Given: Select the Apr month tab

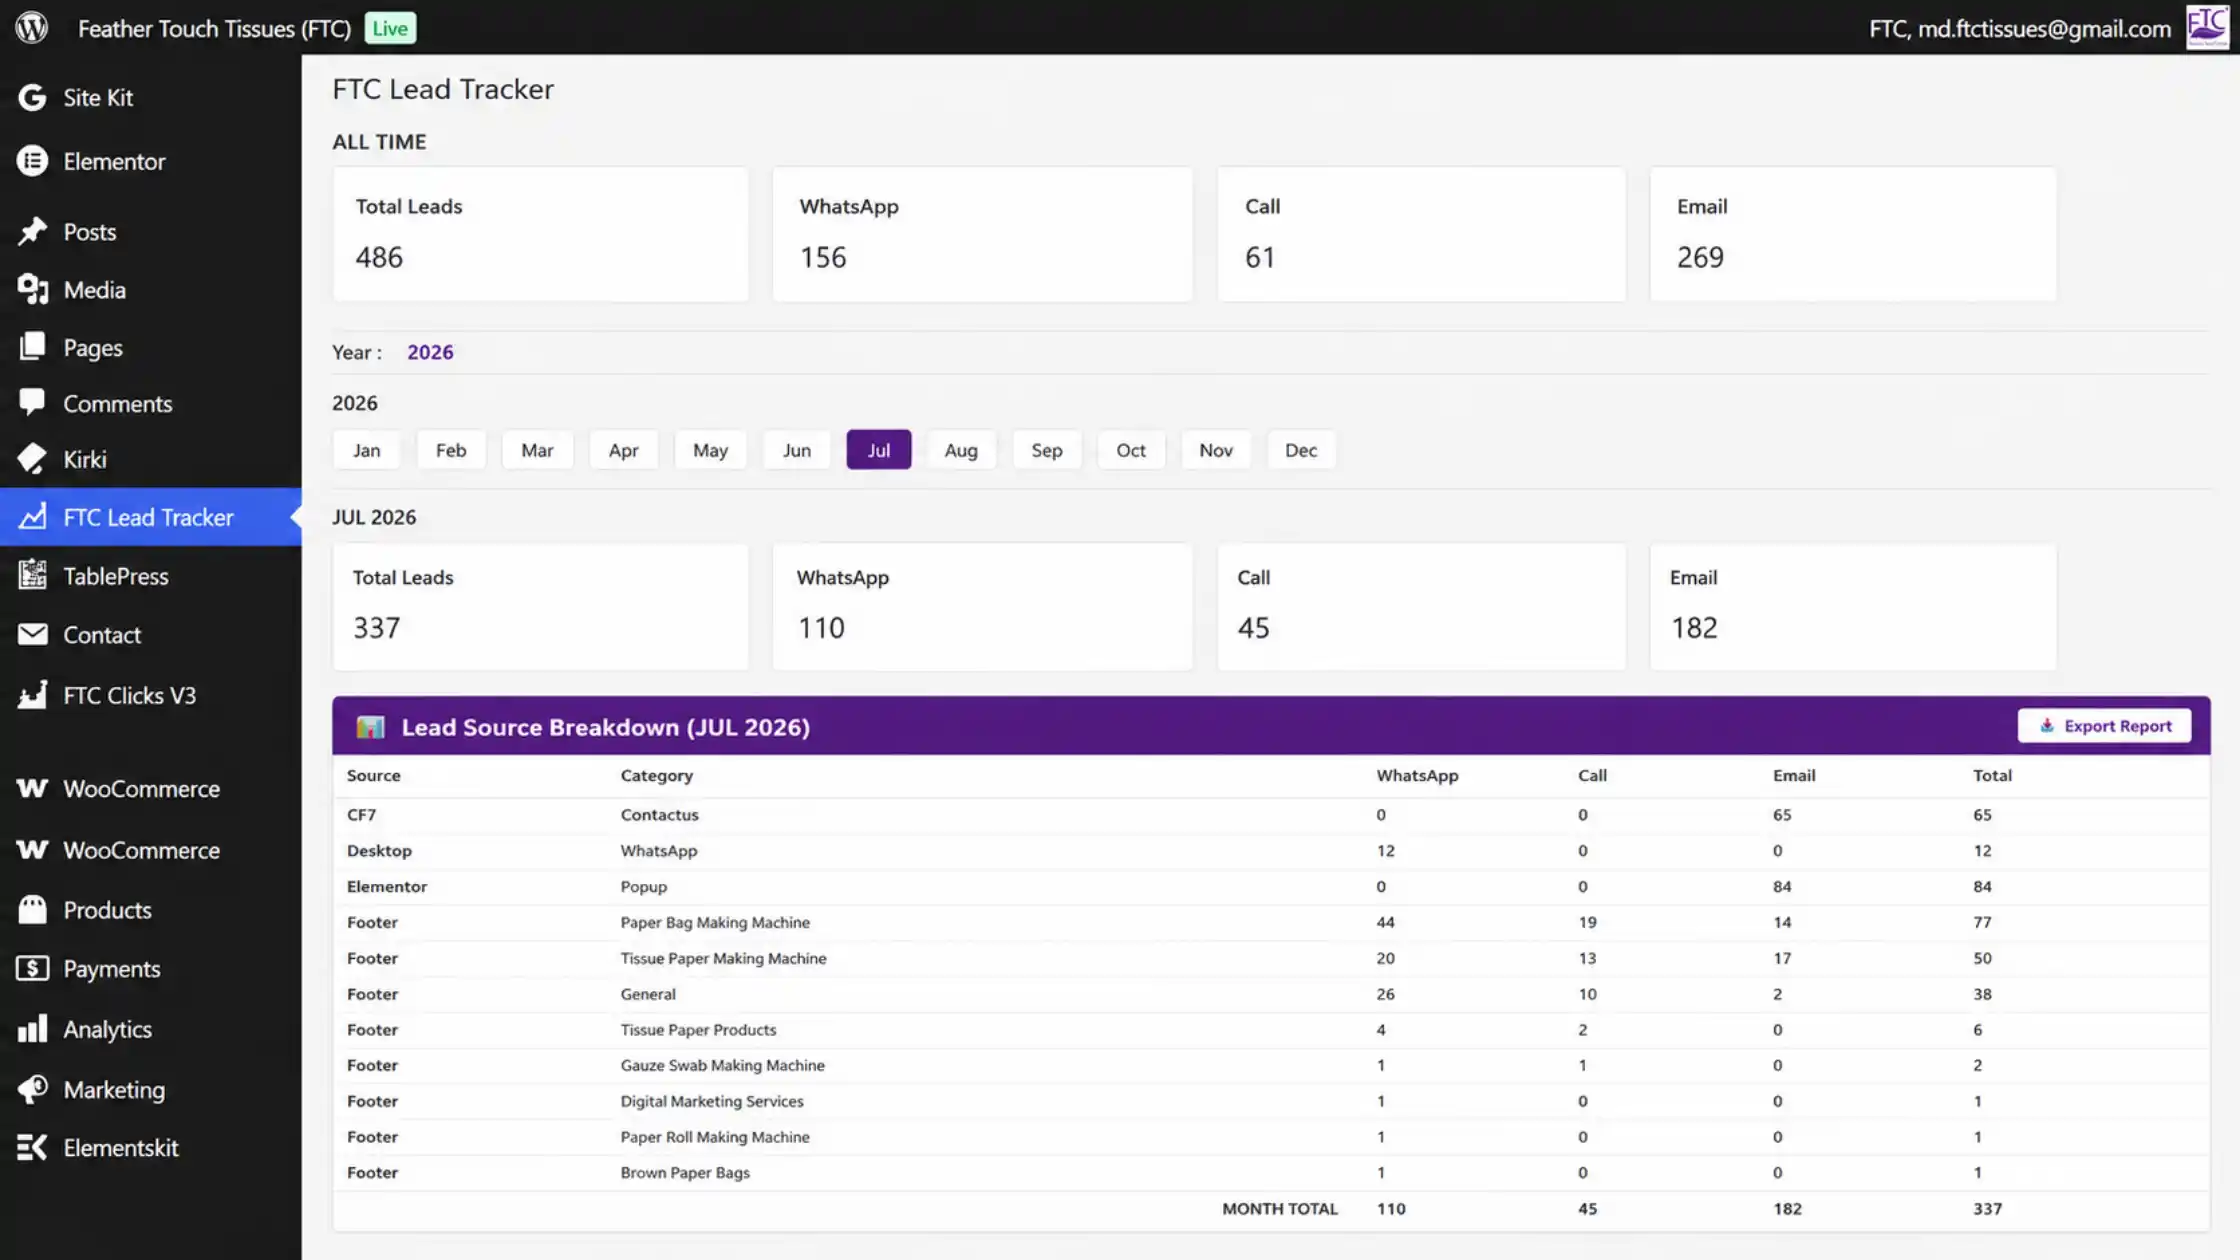Looking at the screenshot, I should pos(623,450).
